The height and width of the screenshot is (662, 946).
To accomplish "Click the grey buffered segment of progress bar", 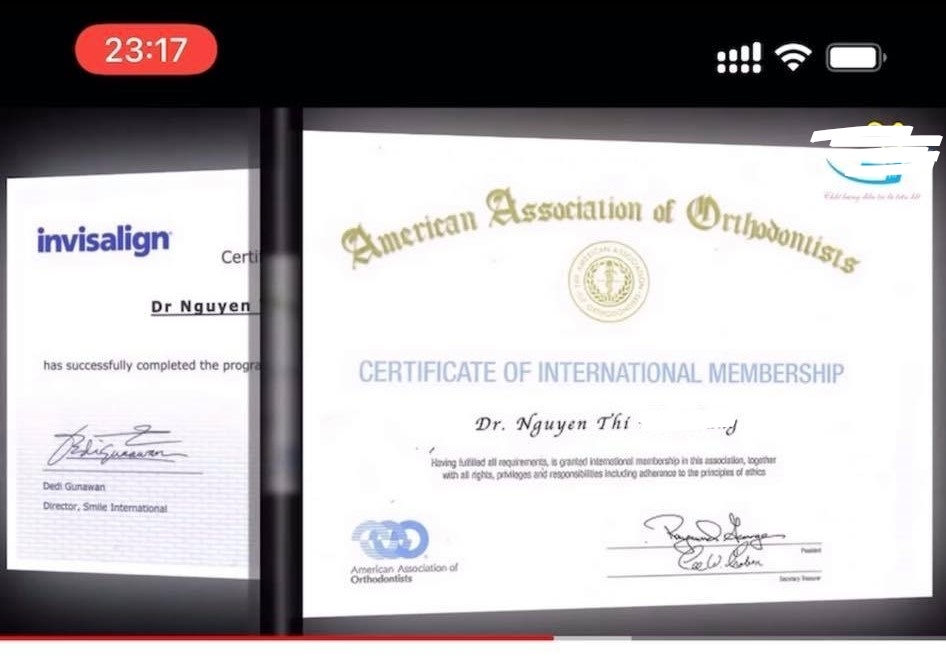I will 592,637.
